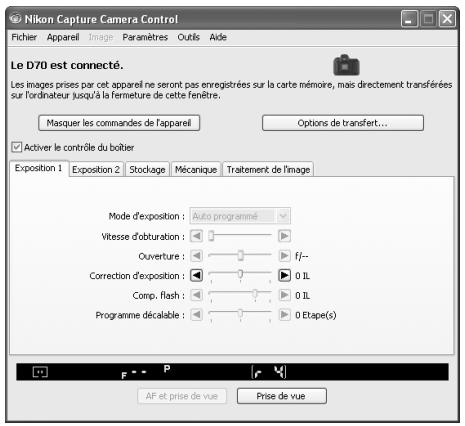Image resolution: width=465 pixels, height=426 pixels.
Task: Click the Programme décalable slider
Action: [240, 315]
